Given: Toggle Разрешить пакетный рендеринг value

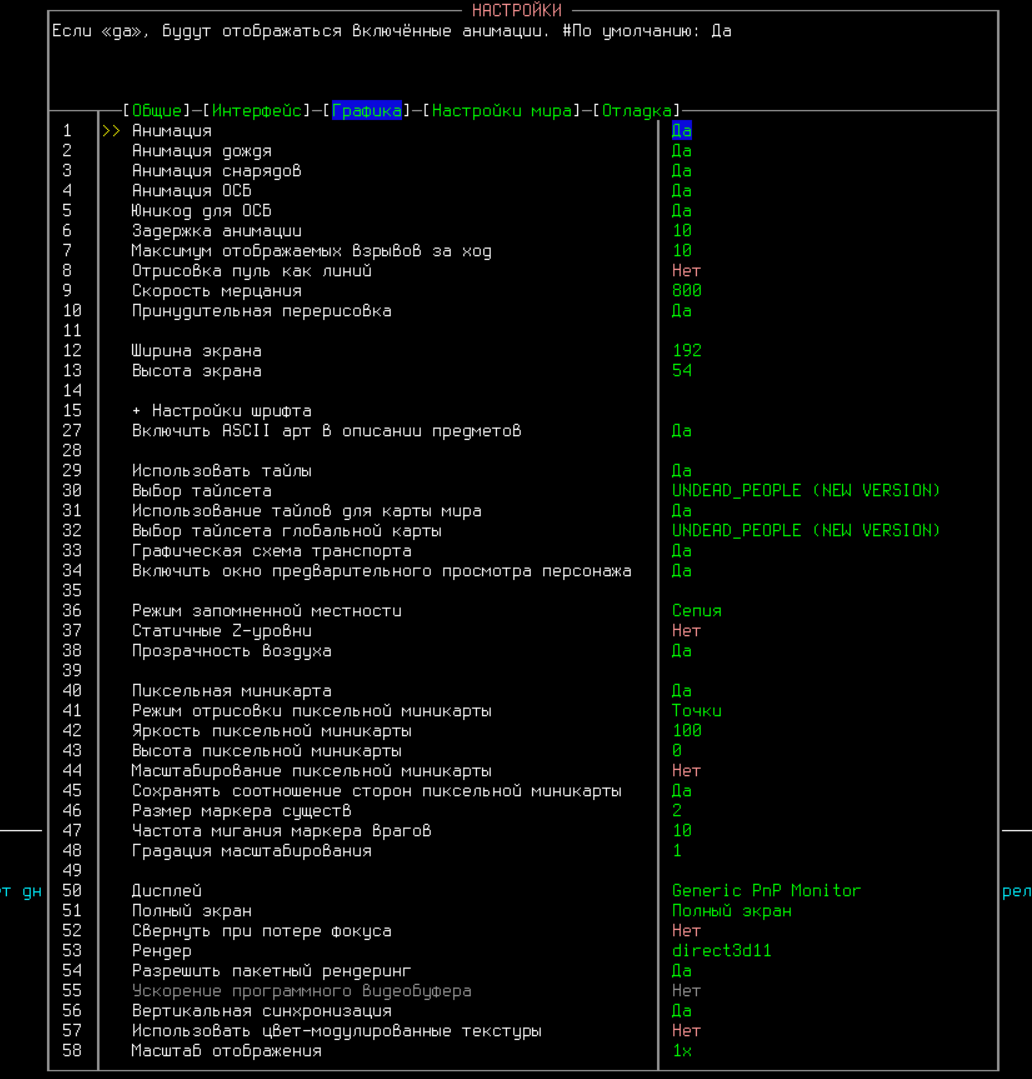Looking at the screenshot, I should [682, 970].
